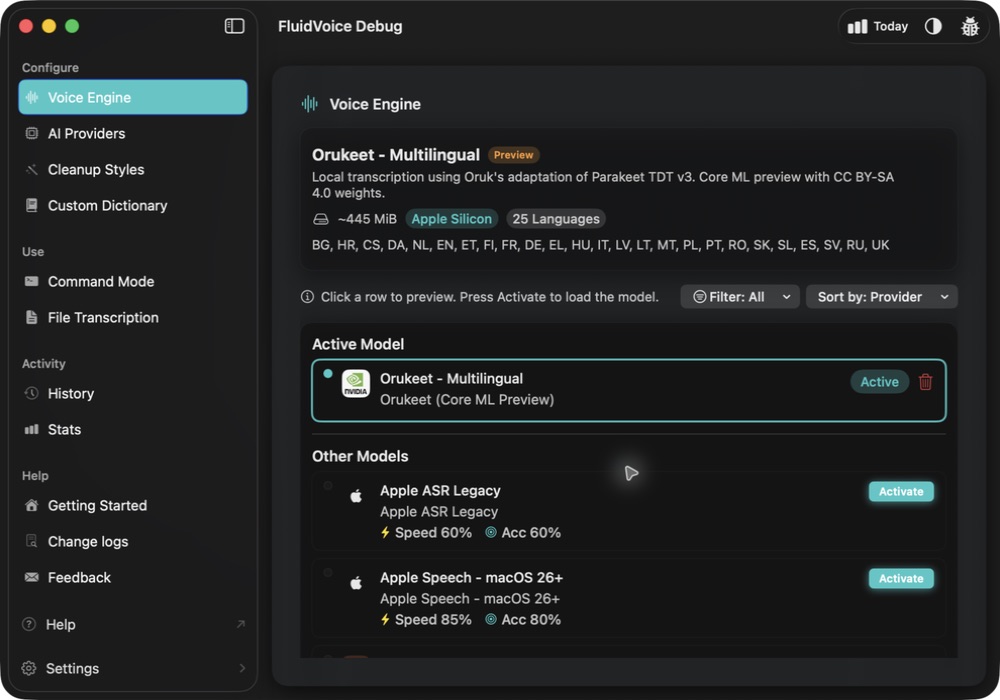Click the Preview badge next to Orukeet title

513,155
